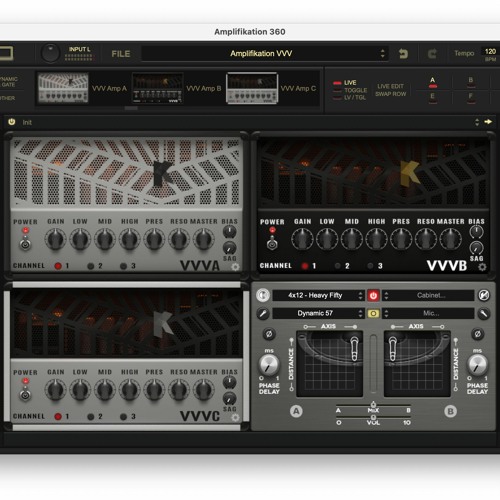Click the A/B MIX slider handle
This screenshot has width=500, height=500.
[x=374, y=405]
